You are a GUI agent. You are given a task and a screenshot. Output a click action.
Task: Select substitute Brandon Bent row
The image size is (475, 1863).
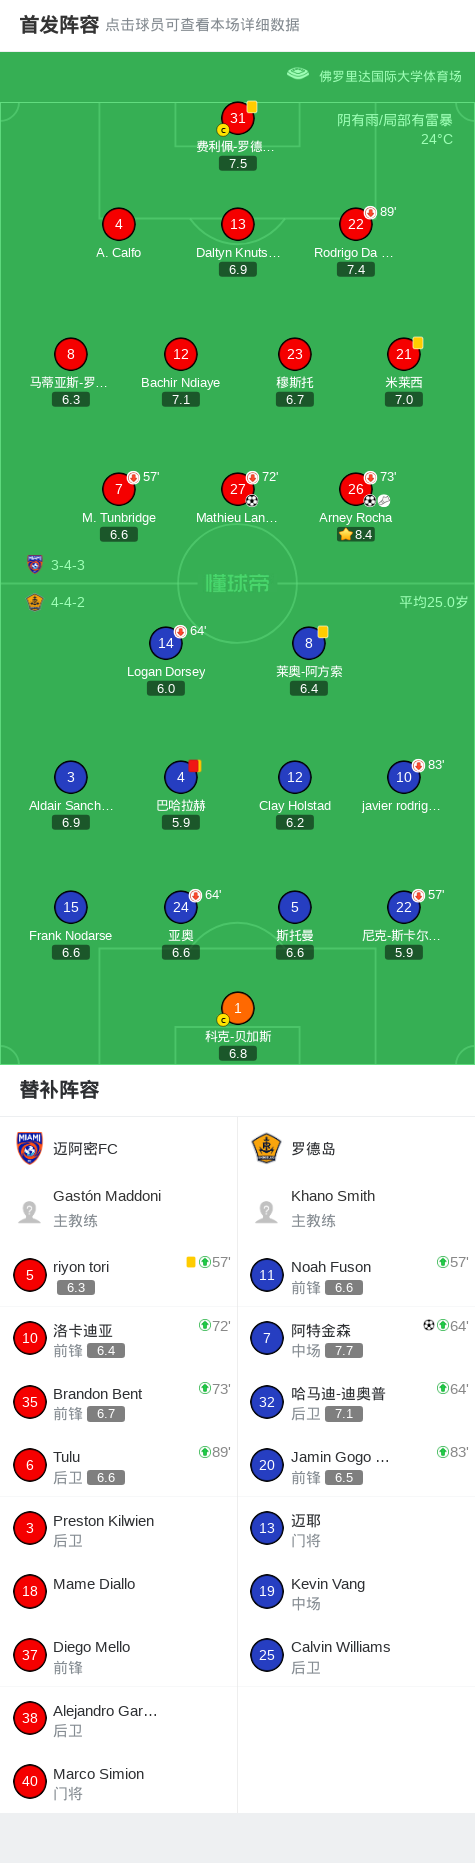(118, 1402)
